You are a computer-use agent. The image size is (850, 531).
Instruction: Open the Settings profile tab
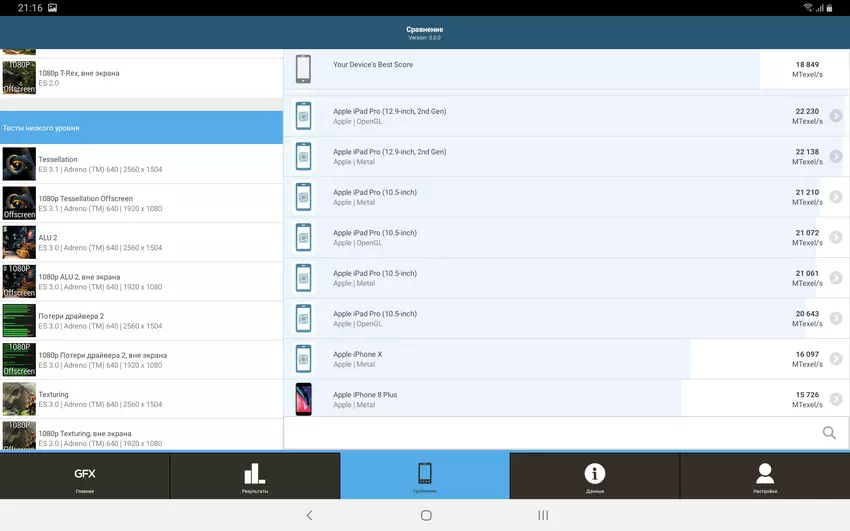click(764, 476)
